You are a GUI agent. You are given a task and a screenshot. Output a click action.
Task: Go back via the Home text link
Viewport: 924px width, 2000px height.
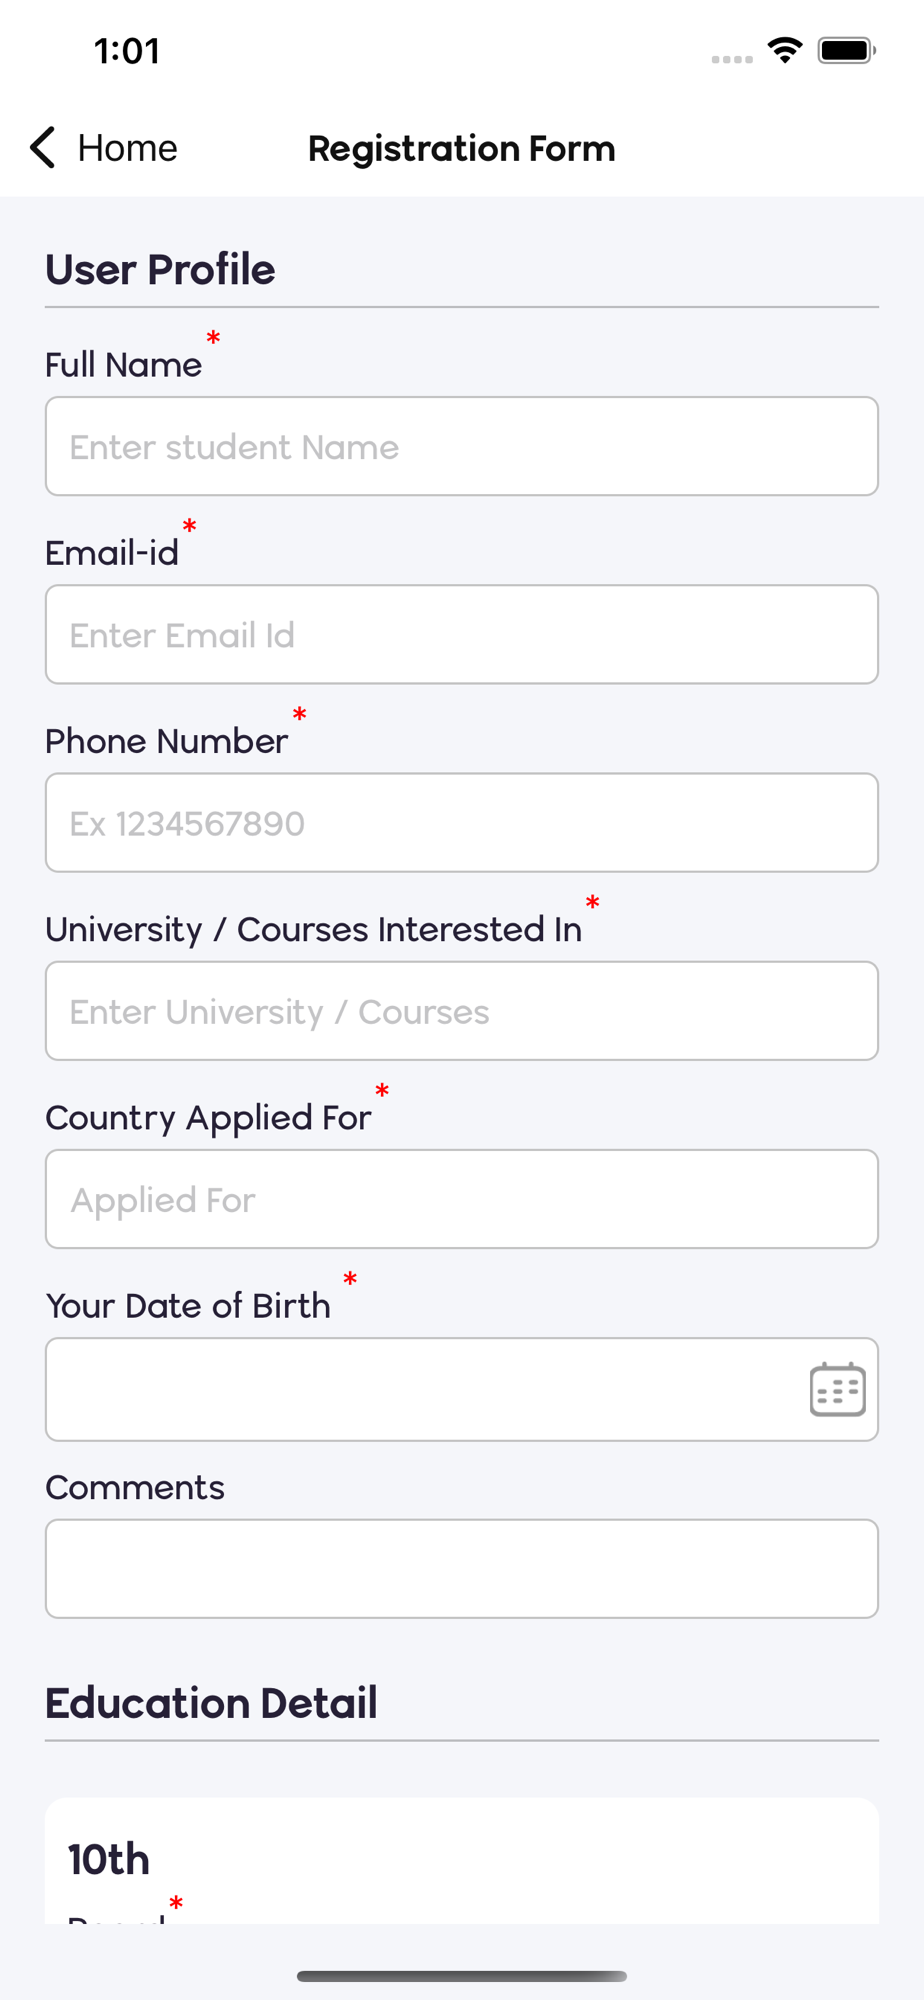127,148
